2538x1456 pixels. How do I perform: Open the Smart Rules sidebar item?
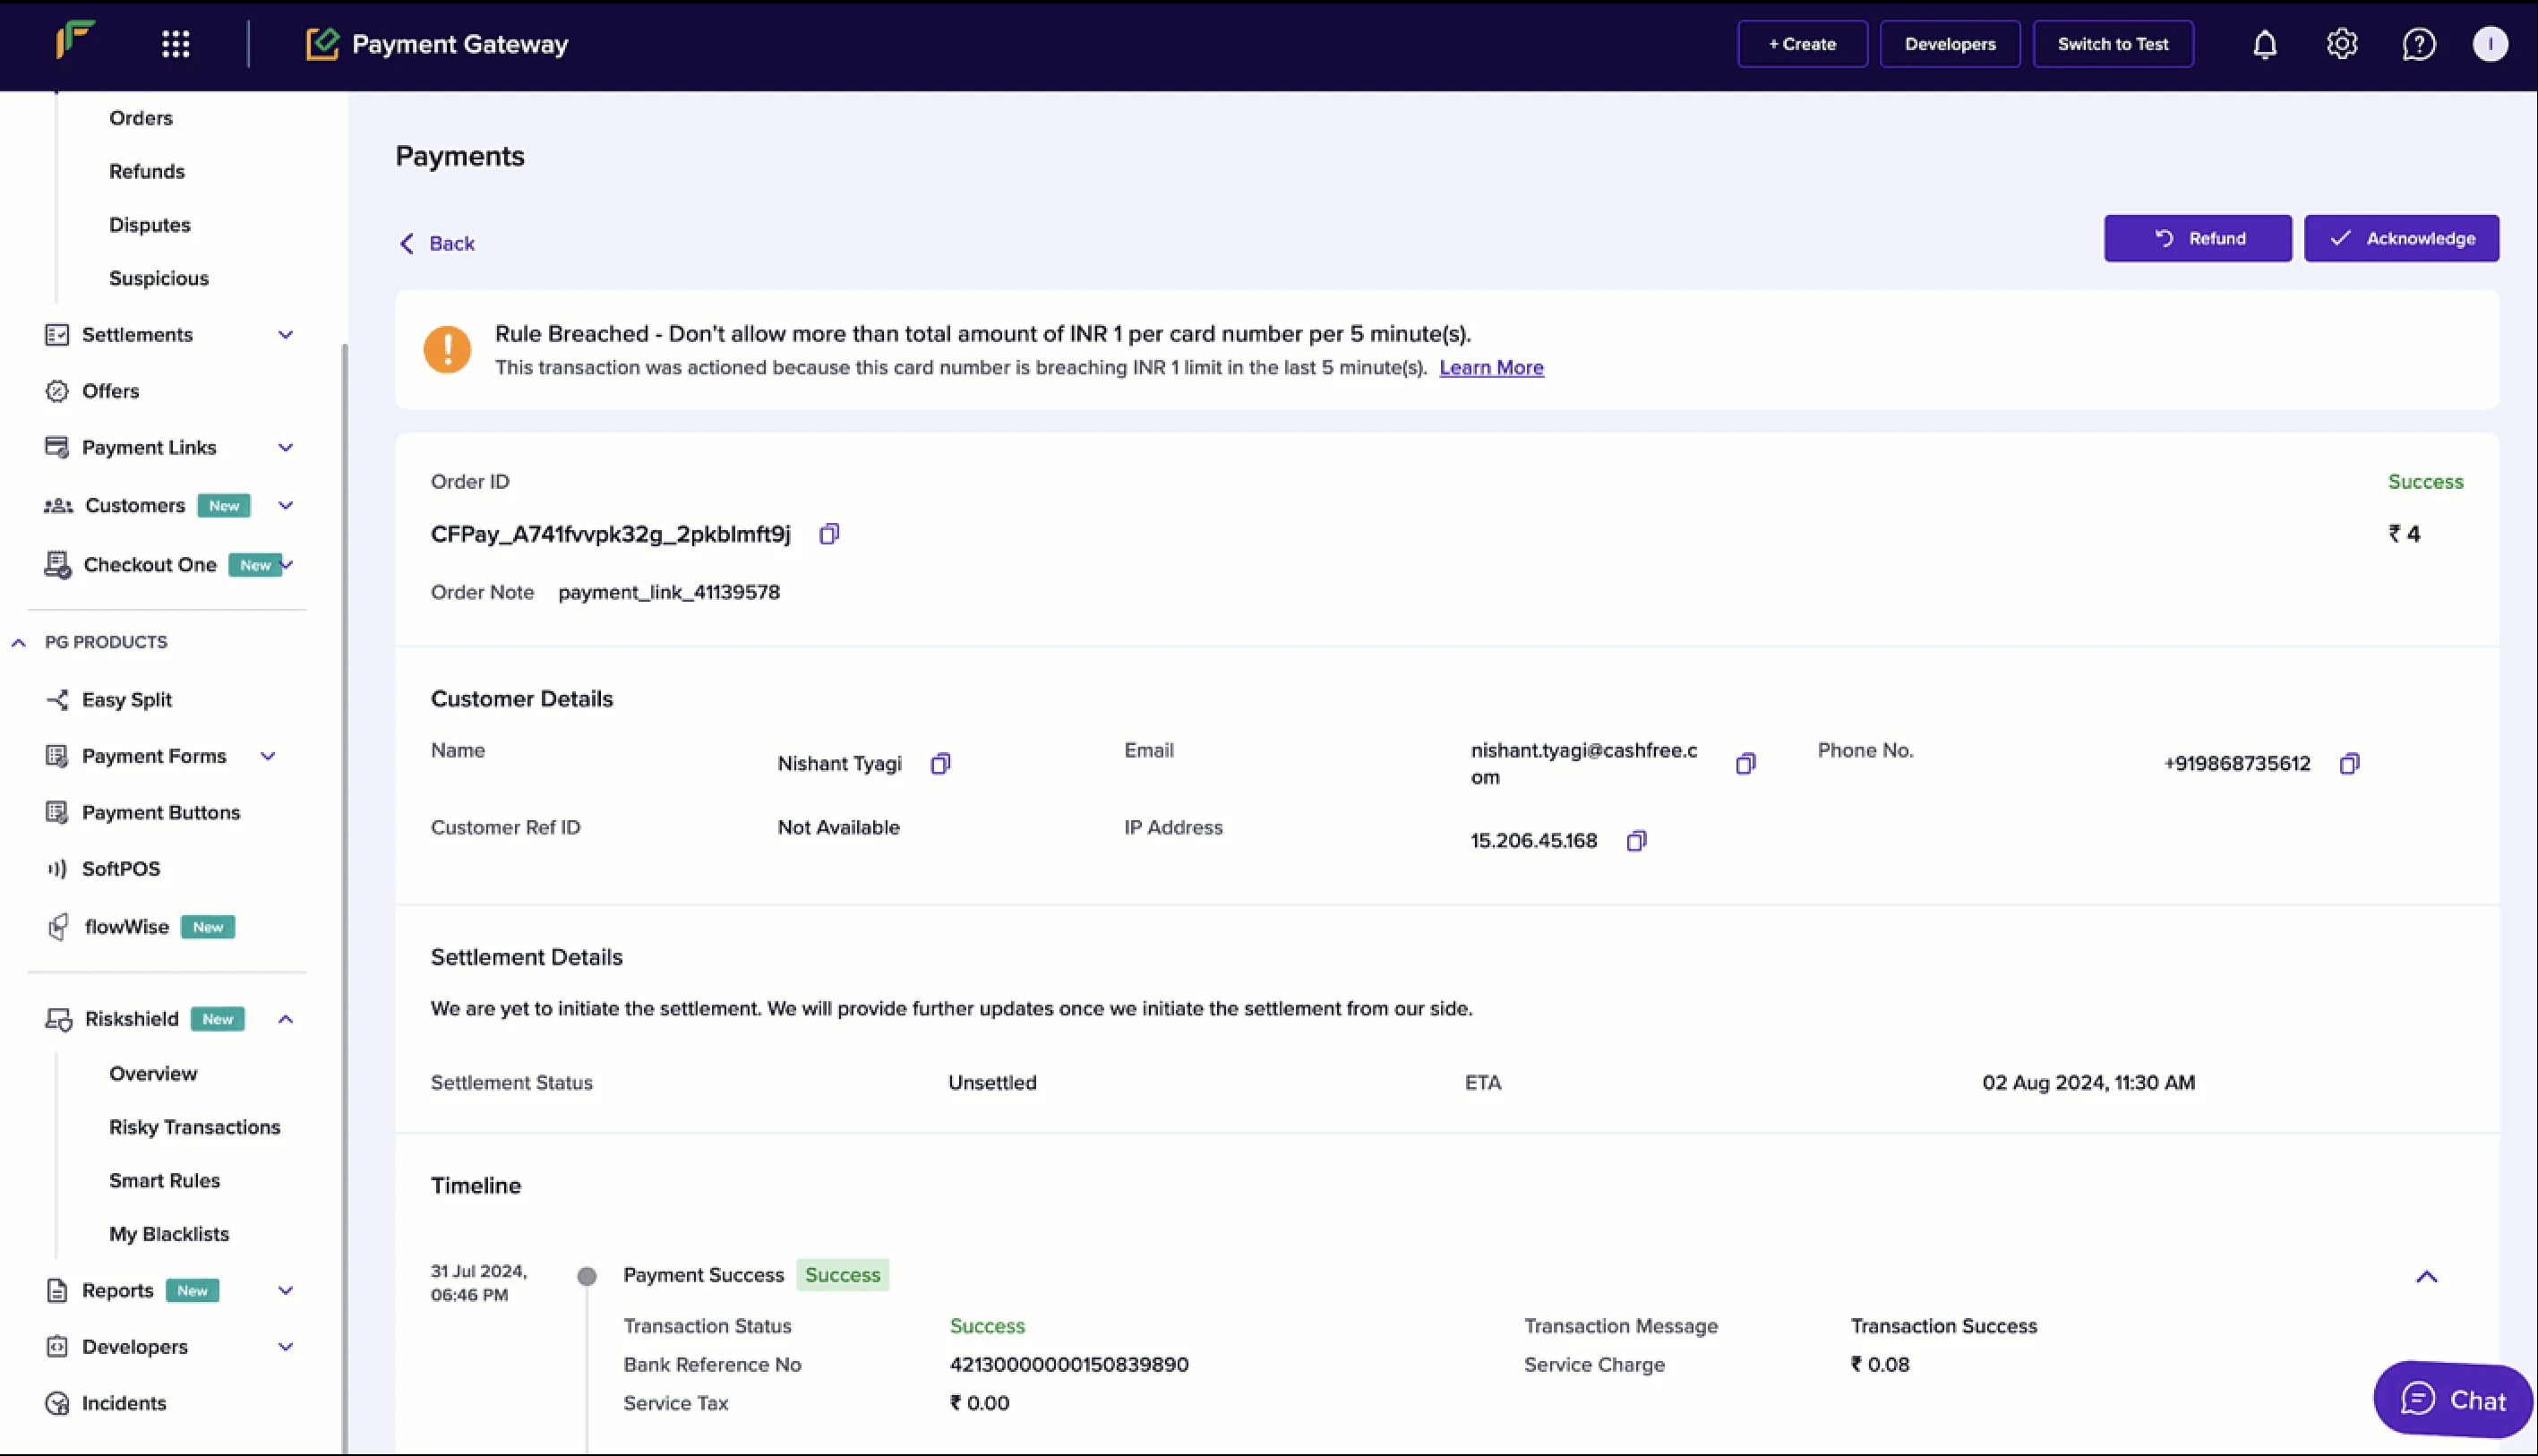click(164, 1180)
